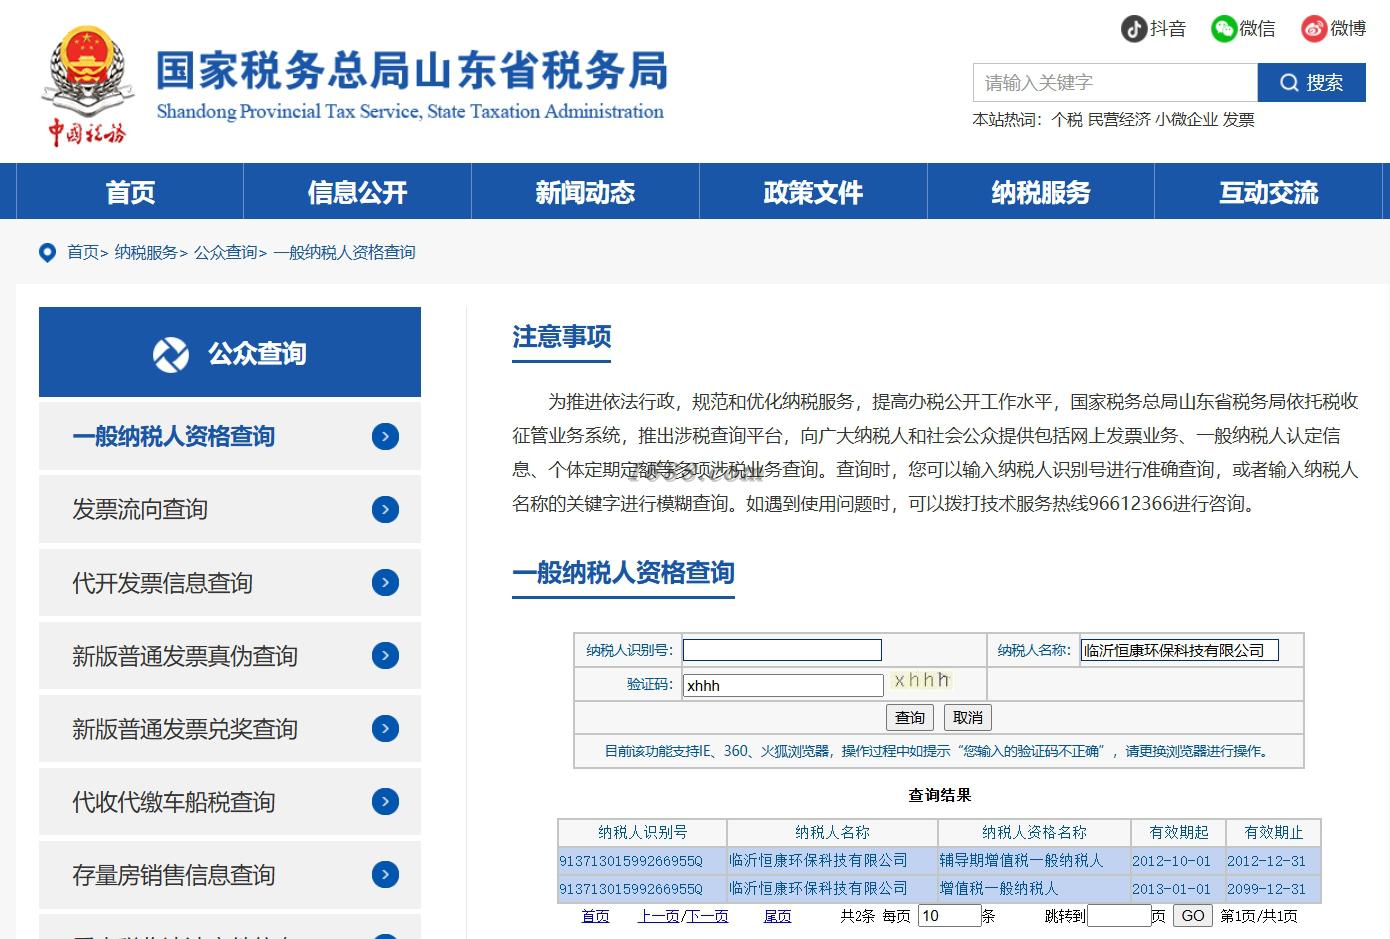Focus the 验证码 captcha input field

[783, 685]
